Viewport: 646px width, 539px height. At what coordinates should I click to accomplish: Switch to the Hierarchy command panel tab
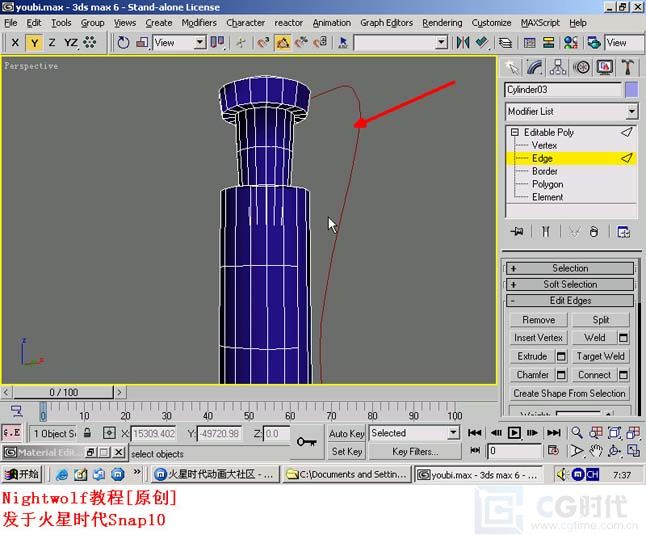click(557, 67)
